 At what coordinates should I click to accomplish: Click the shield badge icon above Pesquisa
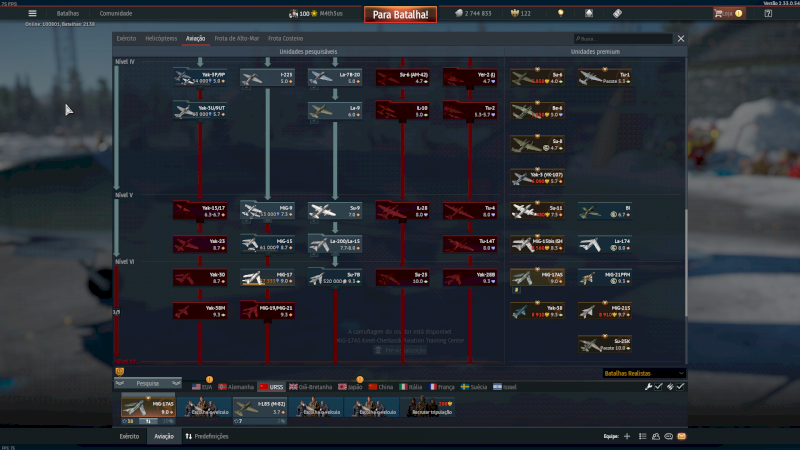pos(120,371)
